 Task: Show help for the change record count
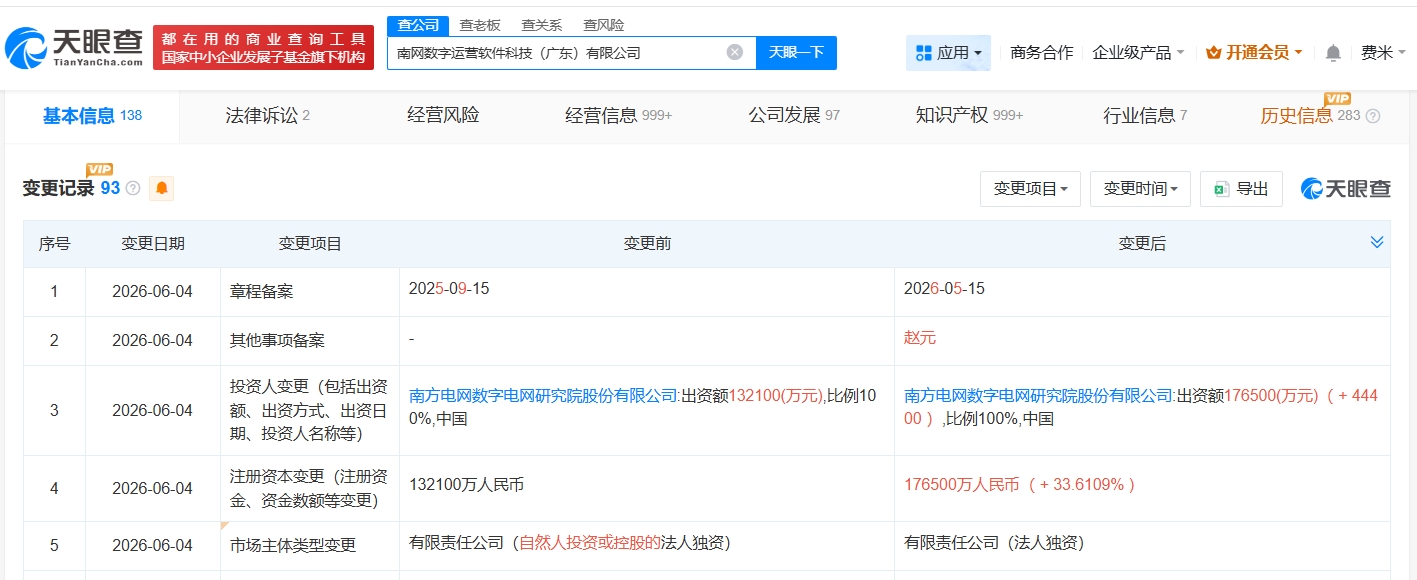click(x=133, y=188)
